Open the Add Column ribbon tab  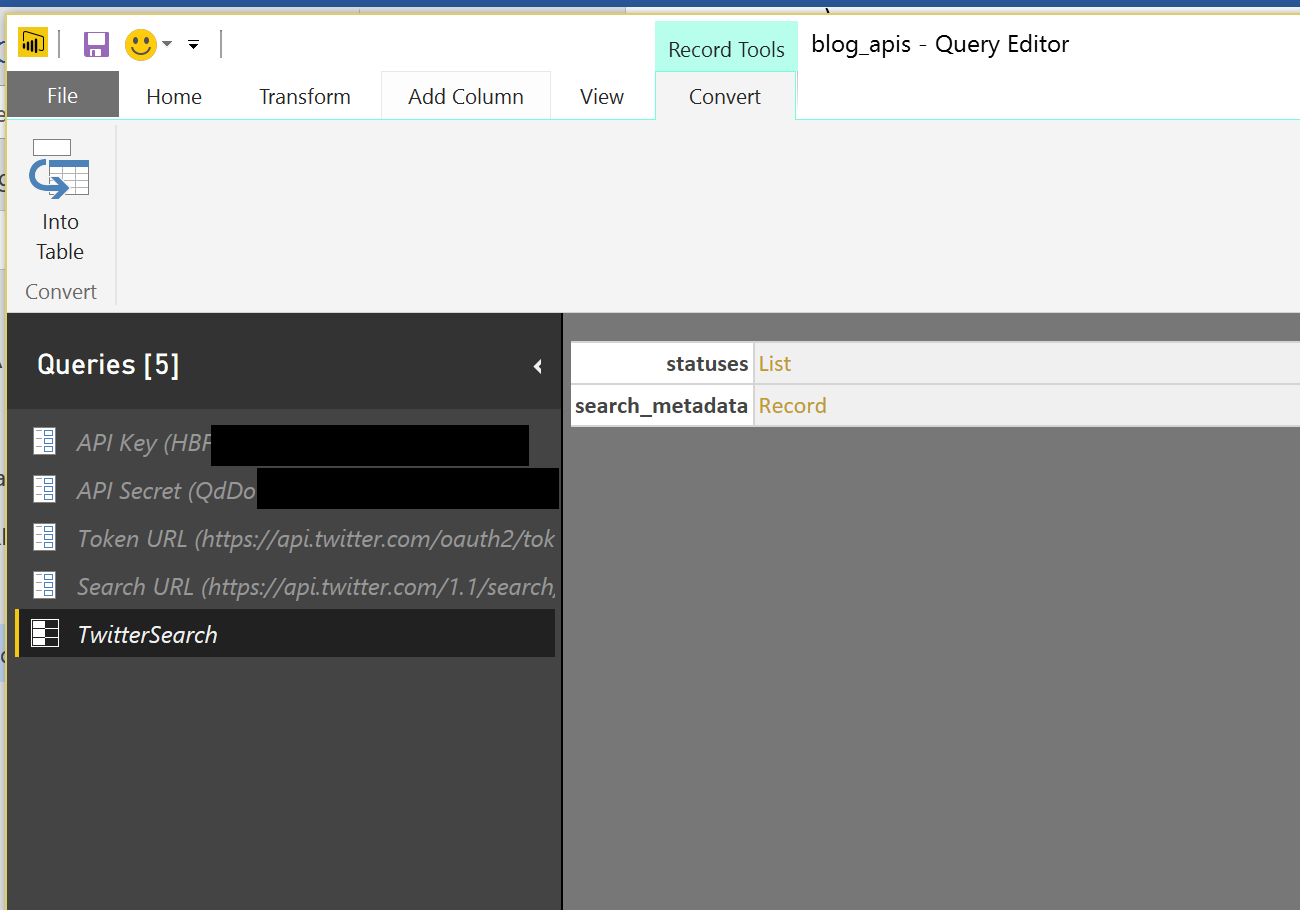(x=466, y=97)
